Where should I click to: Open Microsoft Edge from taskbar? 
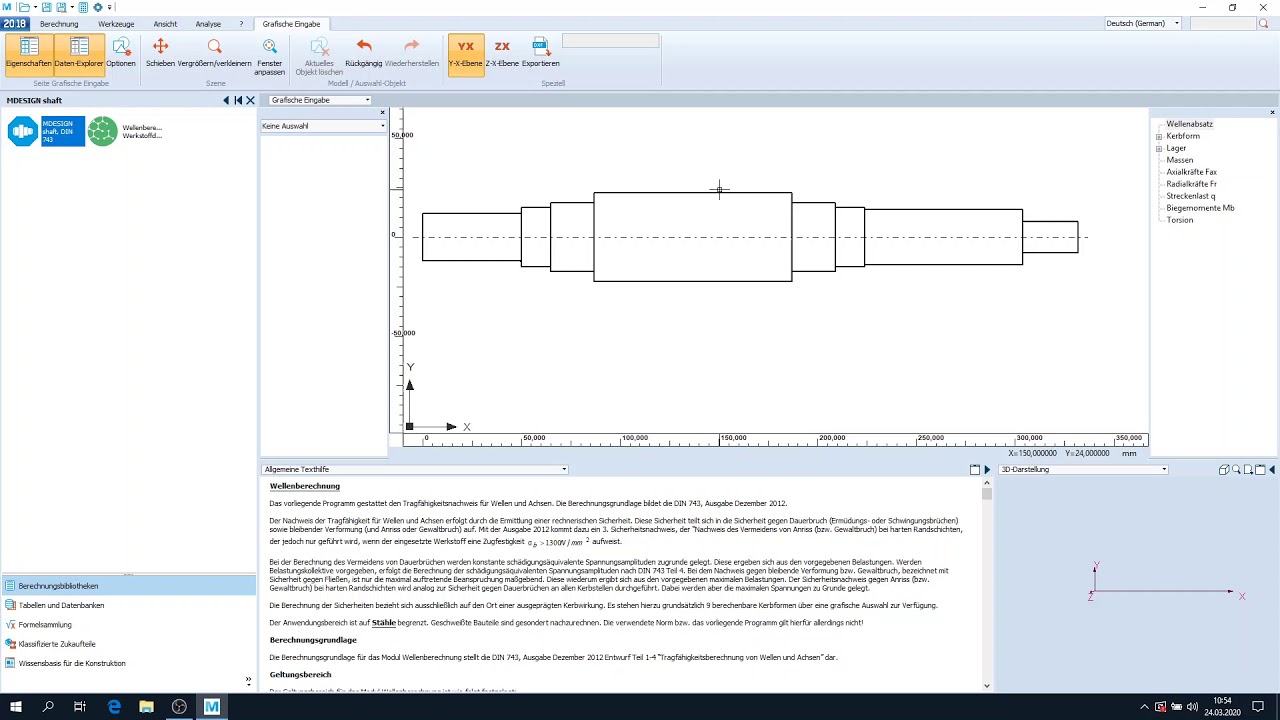click(114, 707)
